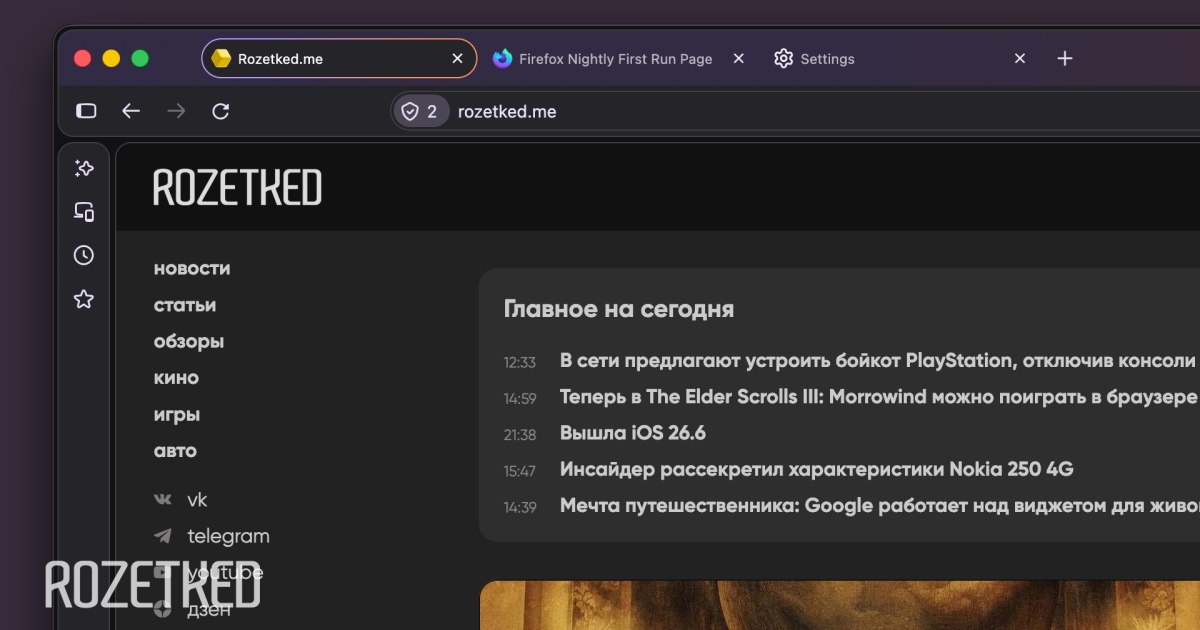The height and width of the screenshot is (630, 1200).
Task: Click the 15:47 timestamp
Action: click(x=520, y=470)
